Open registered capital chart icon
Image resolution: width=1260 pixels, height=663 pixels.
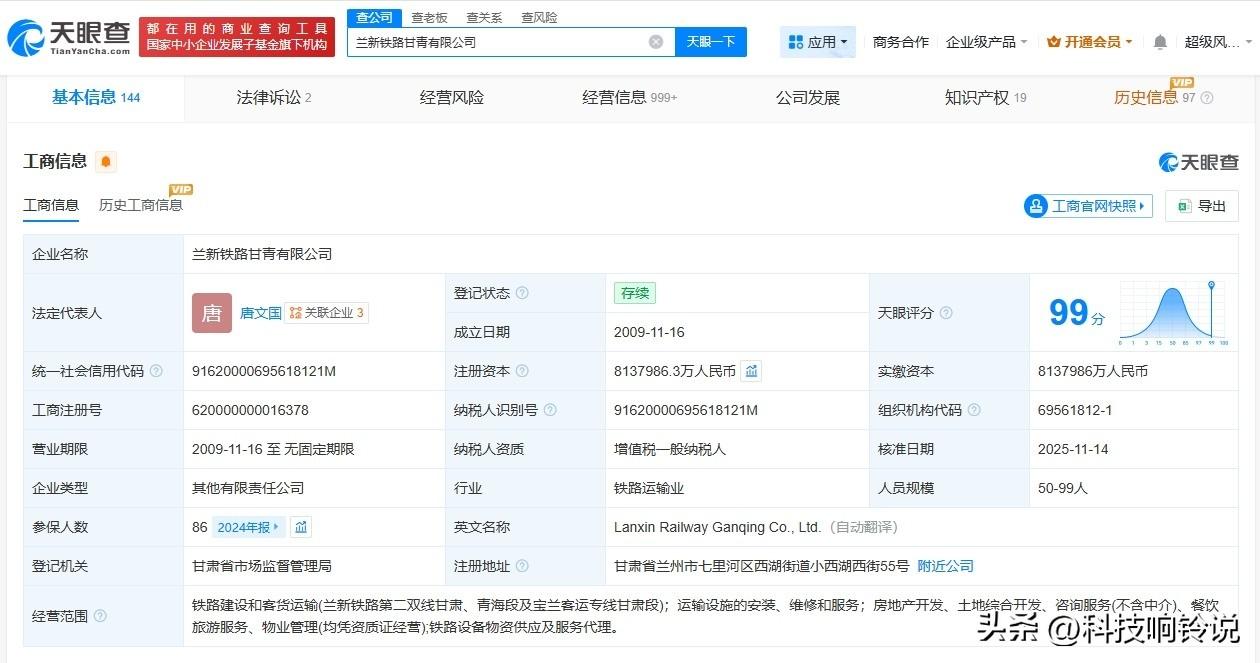(752, 371)
